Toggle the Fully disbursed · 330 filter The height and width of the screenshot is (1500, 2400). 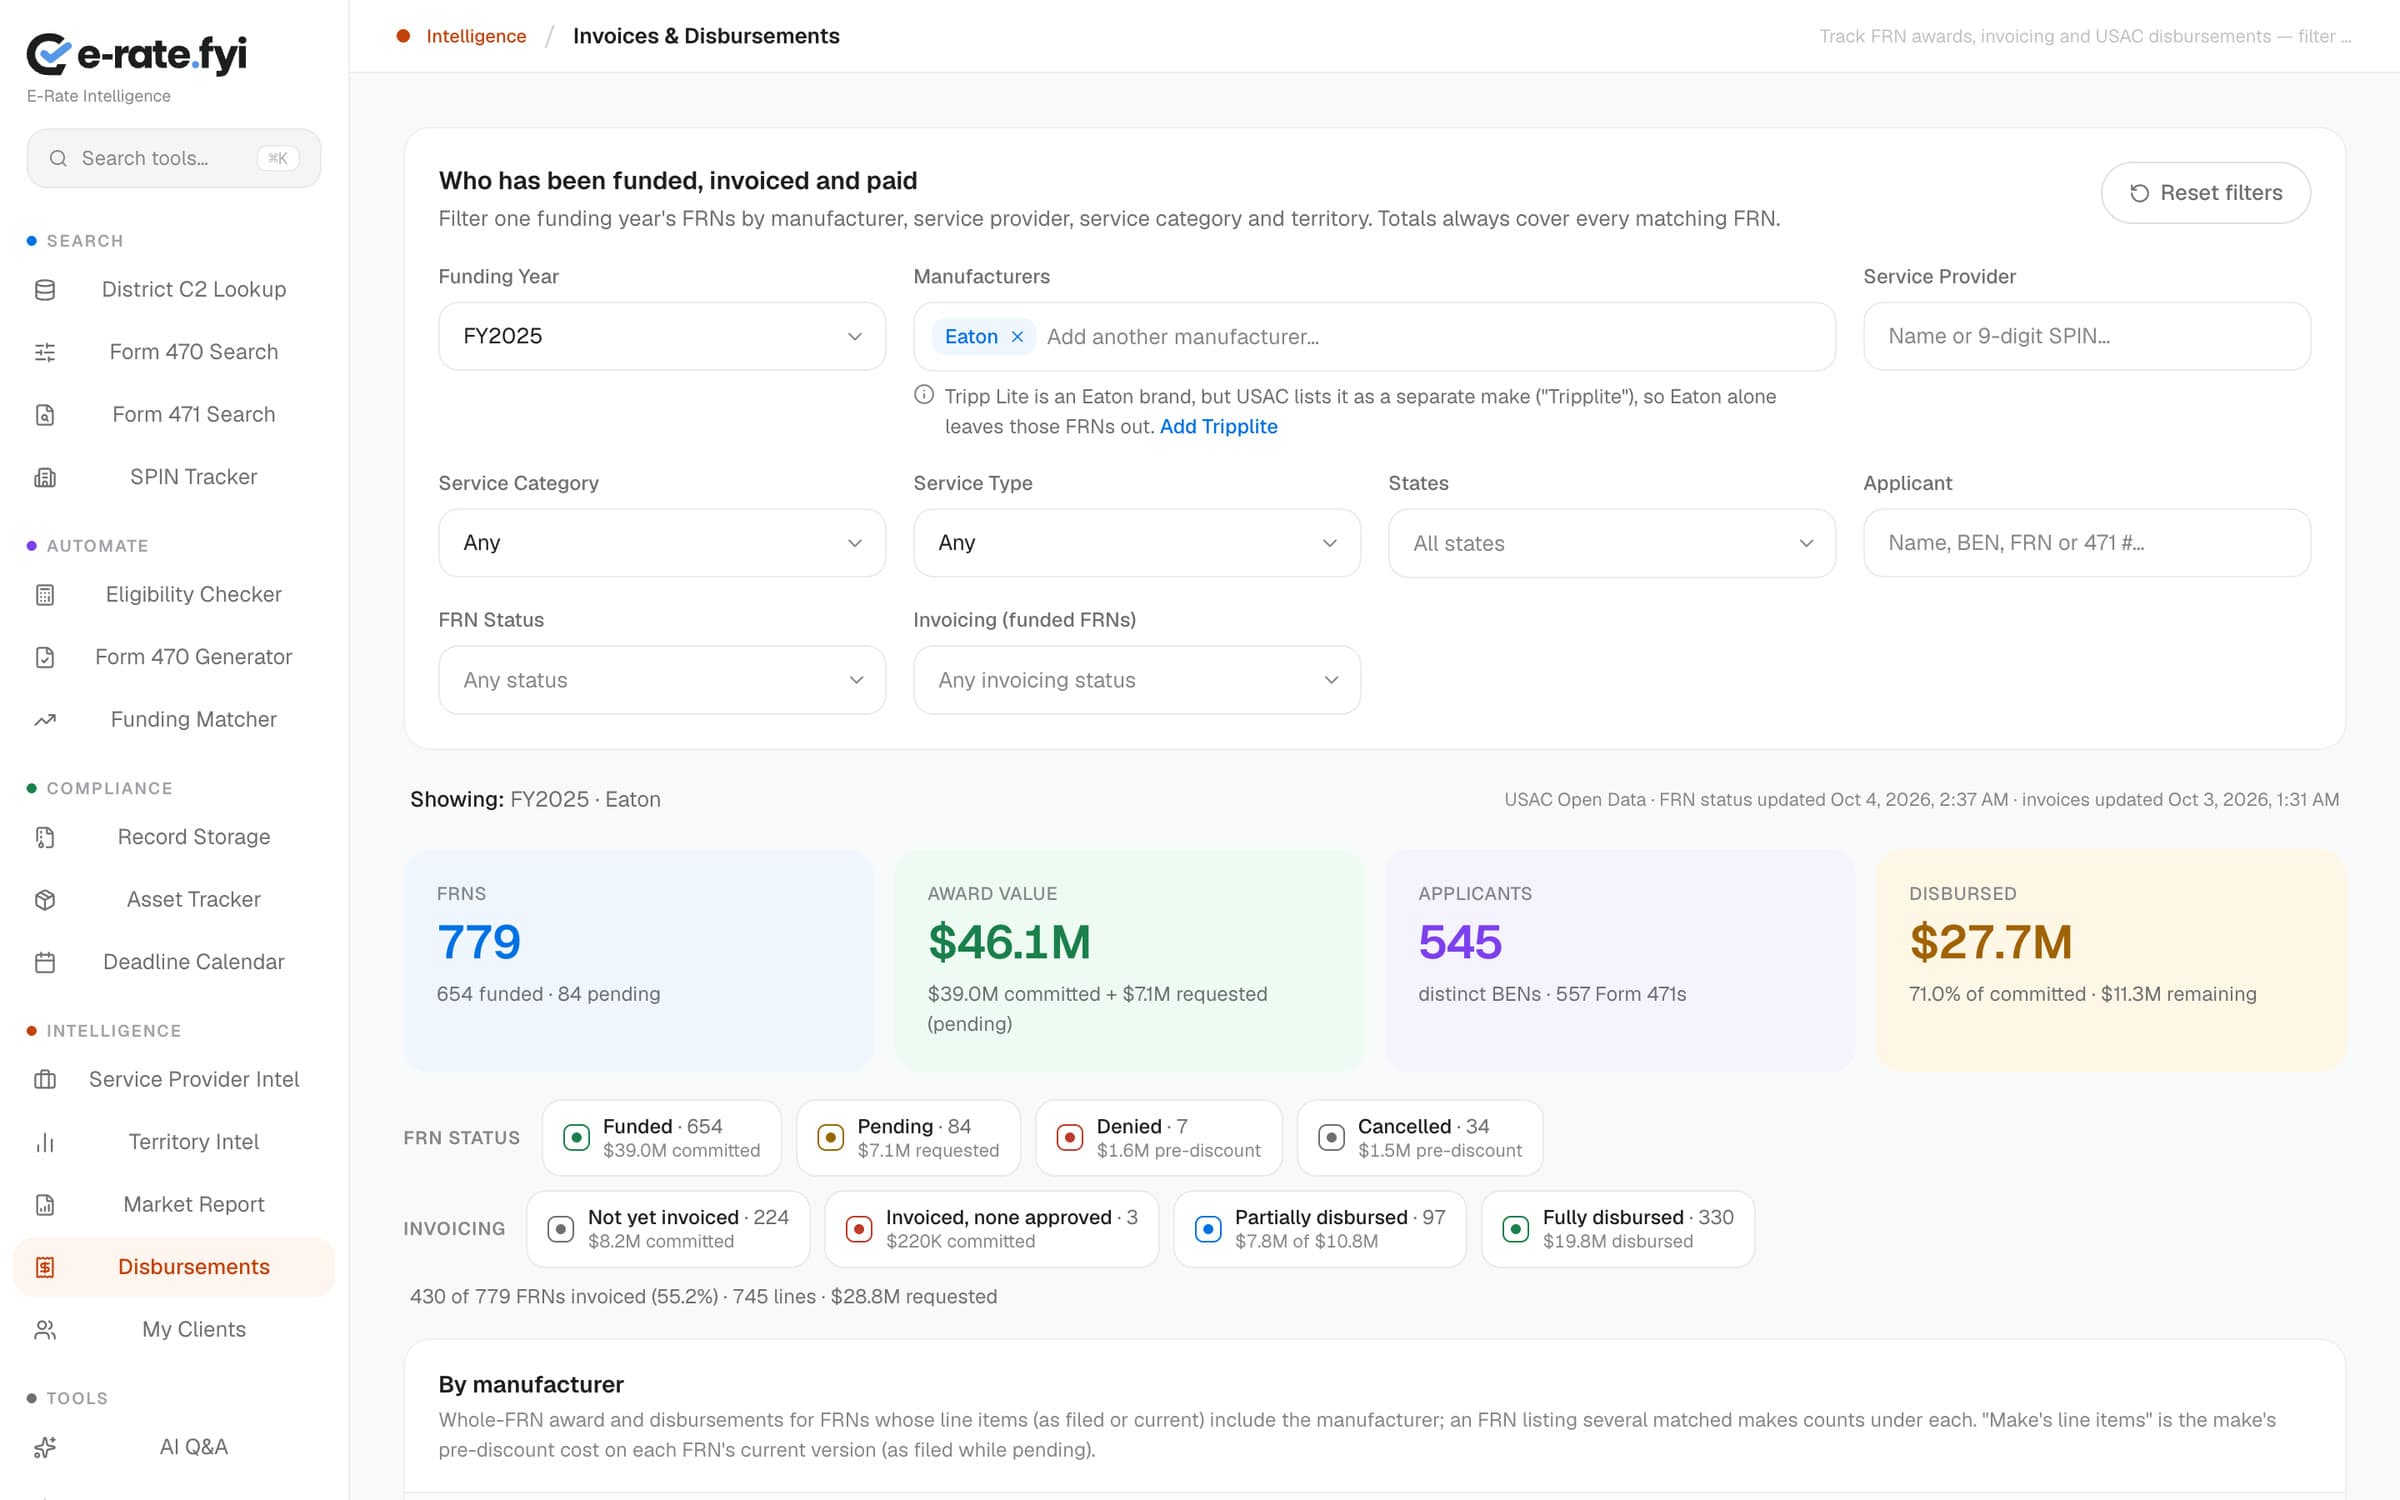click(1618, 1229)
